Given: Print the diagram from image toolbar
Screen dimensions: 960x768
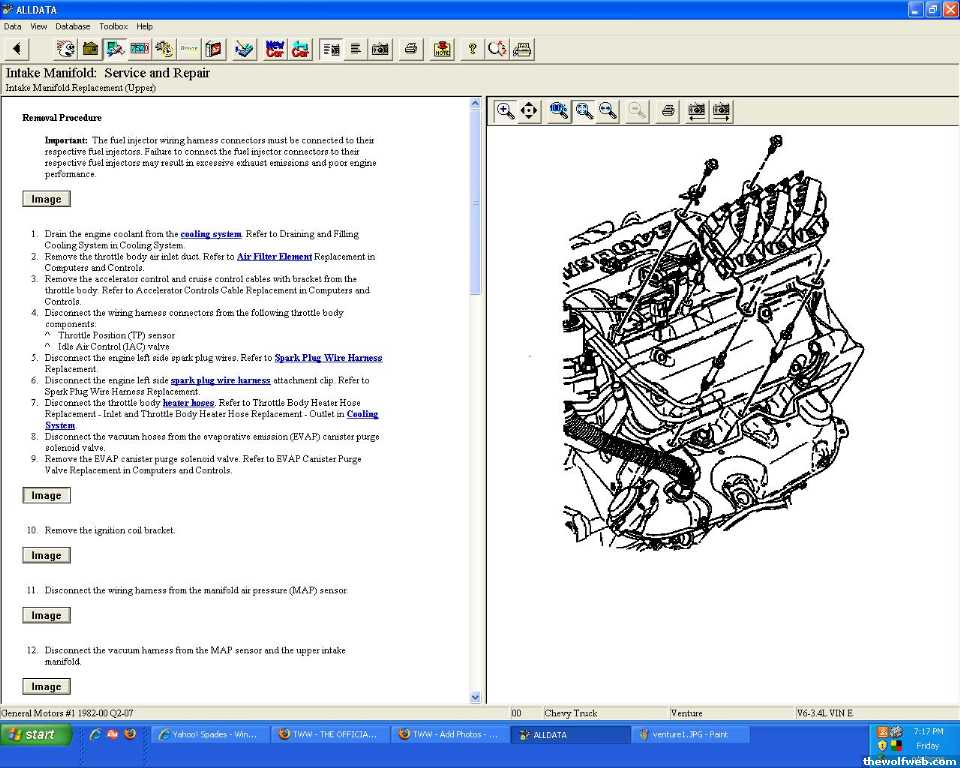Looking at the screenshot, I should [668, 111].
